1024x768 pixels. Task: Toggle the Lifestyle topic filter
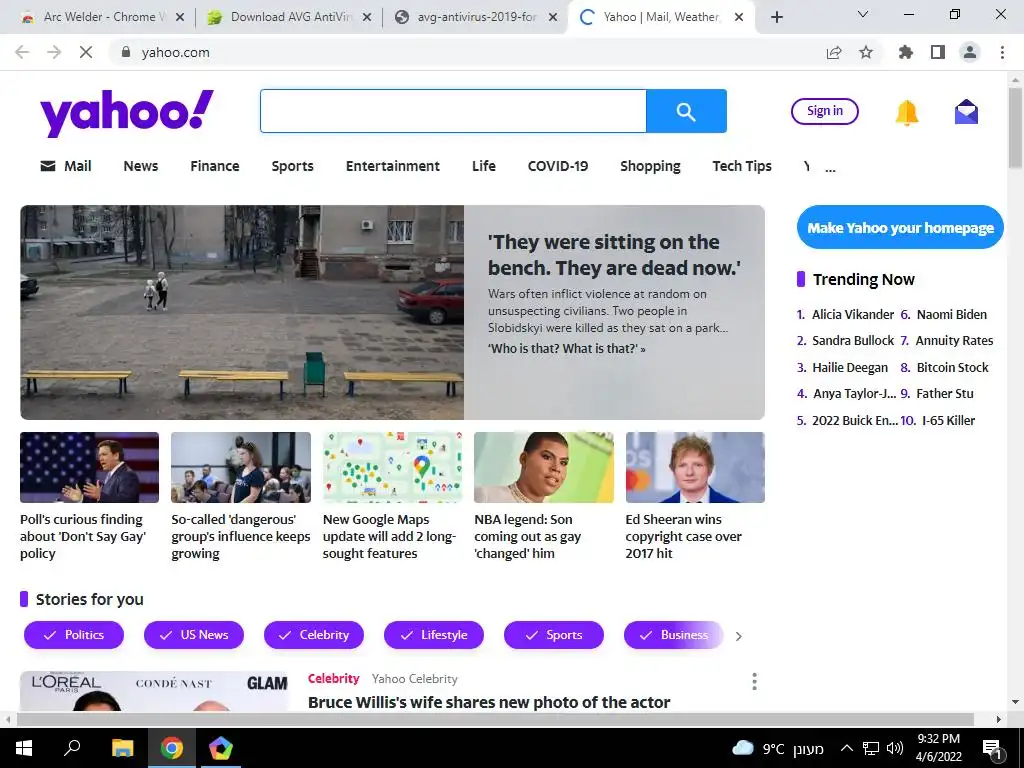(434, 635)
